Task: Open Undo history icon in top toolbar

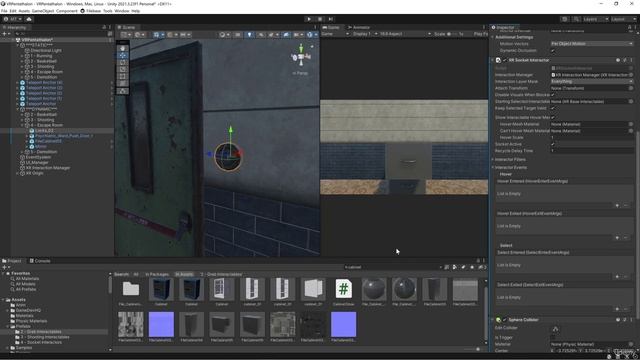Action: tap(565, 19)
